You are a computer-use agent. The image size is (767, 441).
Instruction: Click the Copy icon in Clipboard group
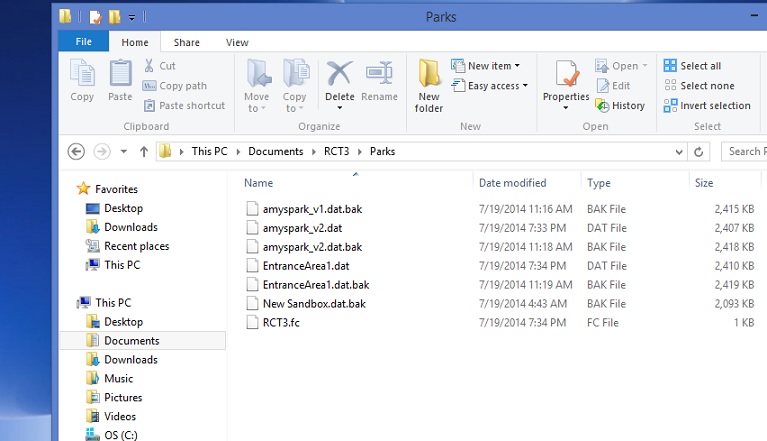click(82, 80)
